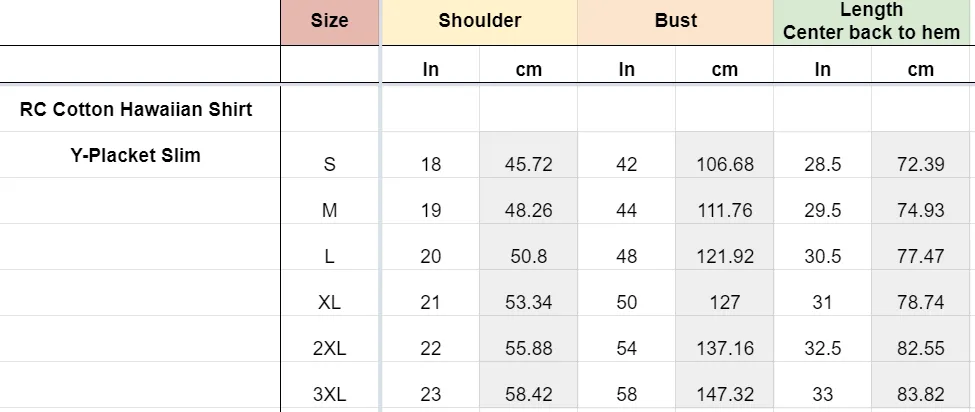Select the Length Center back to hem header
The height and width of the screenshot is (412, 975).
871,22
